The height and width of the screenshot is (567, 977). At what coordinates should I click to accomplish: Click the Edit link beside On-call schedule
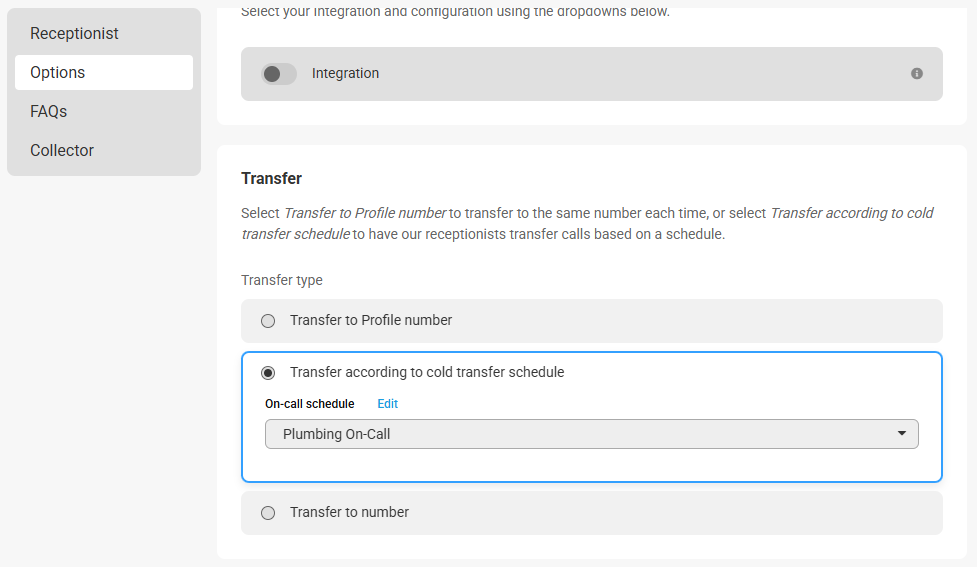click(x=388, y=404)
